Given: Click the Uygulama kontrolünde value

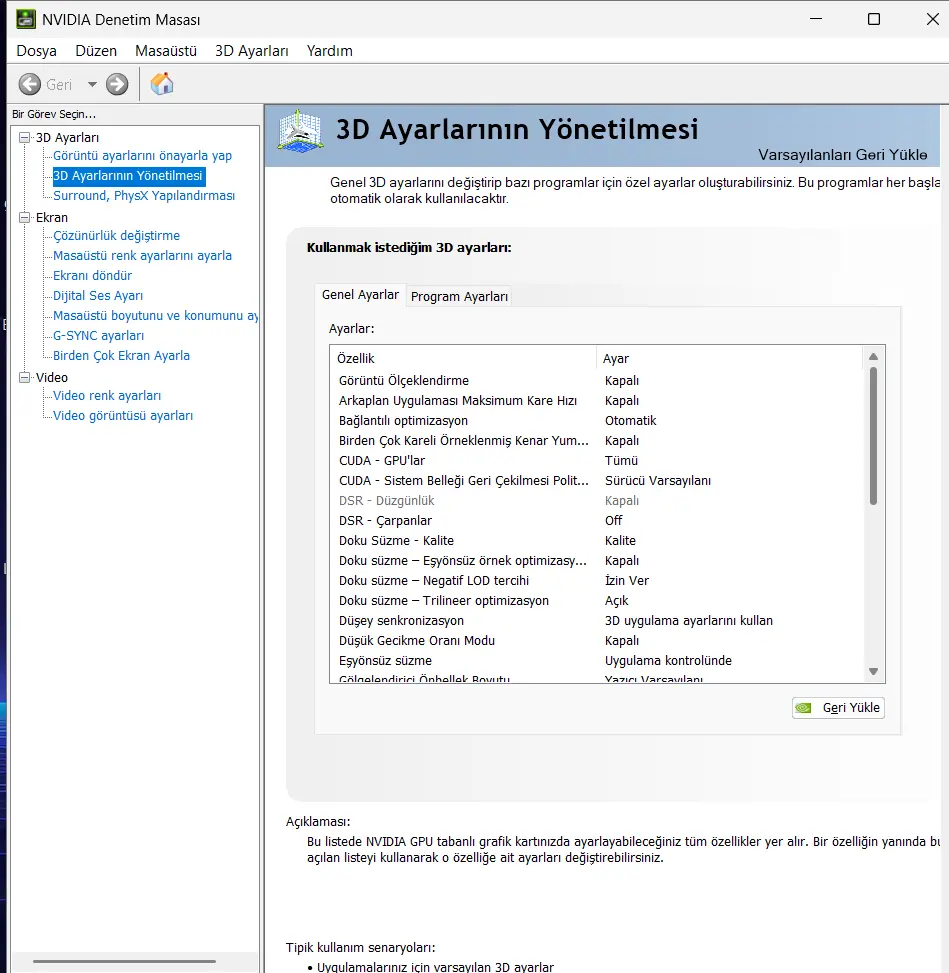Looking at the screenshot, I should [668, 660].
